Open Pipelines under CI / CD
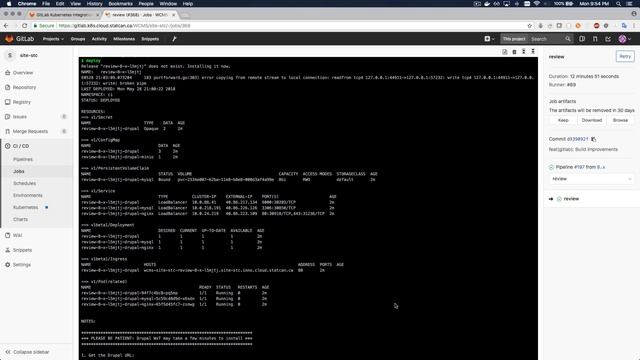The image size is (640, 360). tap(23, 159)
